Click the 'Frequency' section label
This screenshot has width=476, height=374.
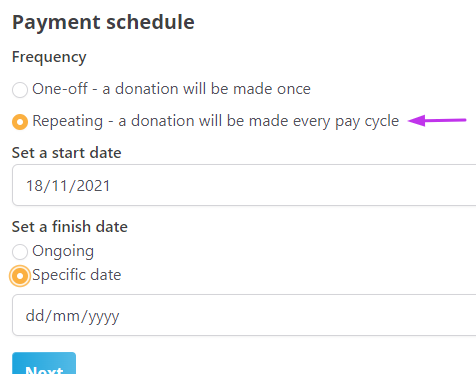(x=49, y=57)
